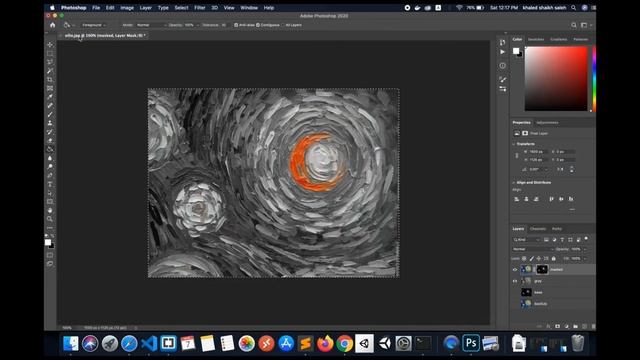The image size is (640, 360).
Task: Click the Width field in Transform
Action: 538,152
